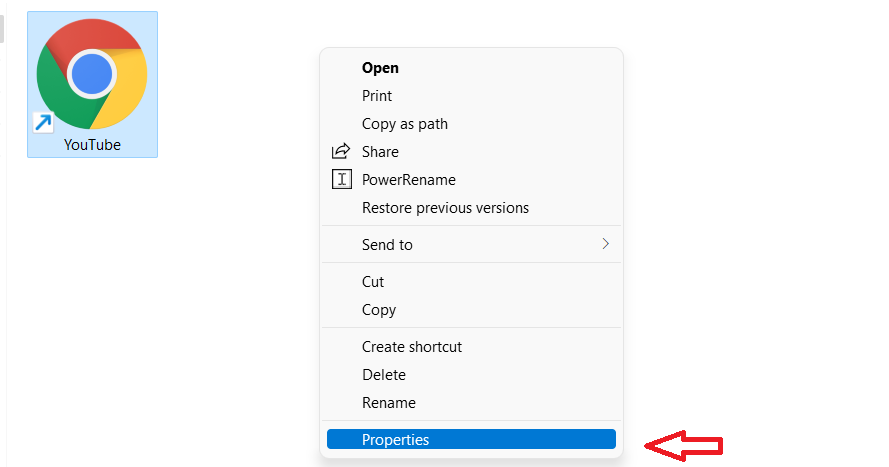889x467 pixels.
Task: Click Copy as path in the menu
Action: click(x=405, y=124)
